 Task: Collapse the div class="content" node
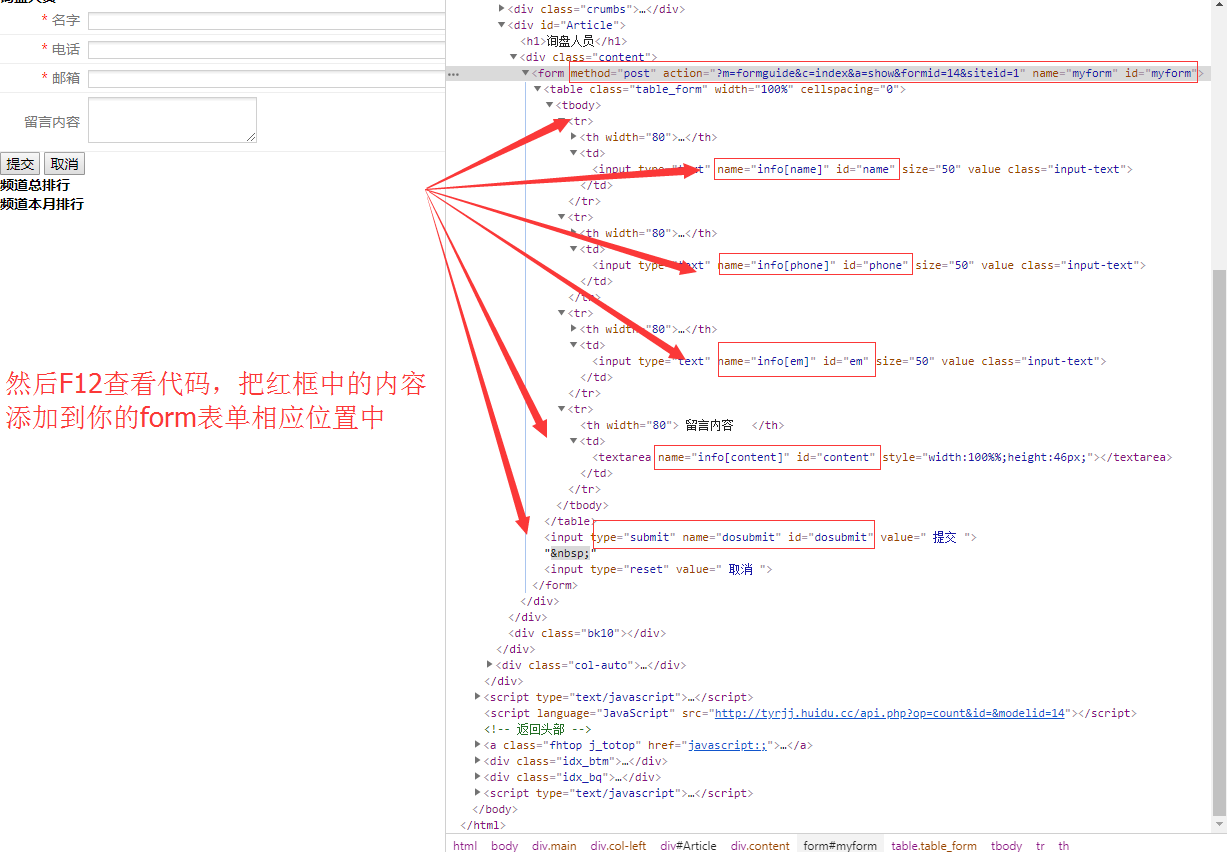513,57
